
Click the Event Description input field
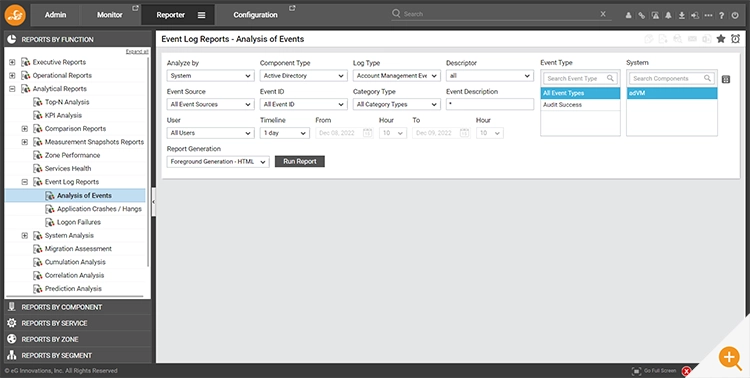pyautogui.click(x=490, y=104)
